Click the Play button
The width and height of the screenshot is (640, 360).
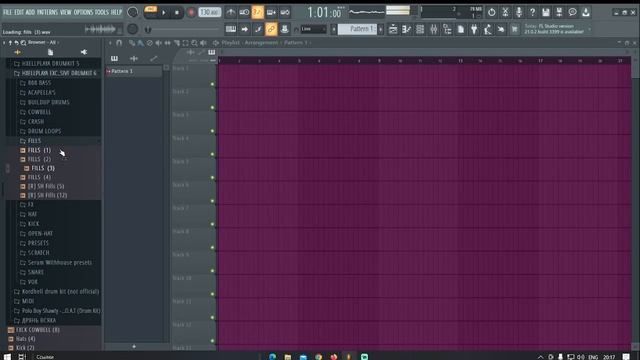pos(164,12)
